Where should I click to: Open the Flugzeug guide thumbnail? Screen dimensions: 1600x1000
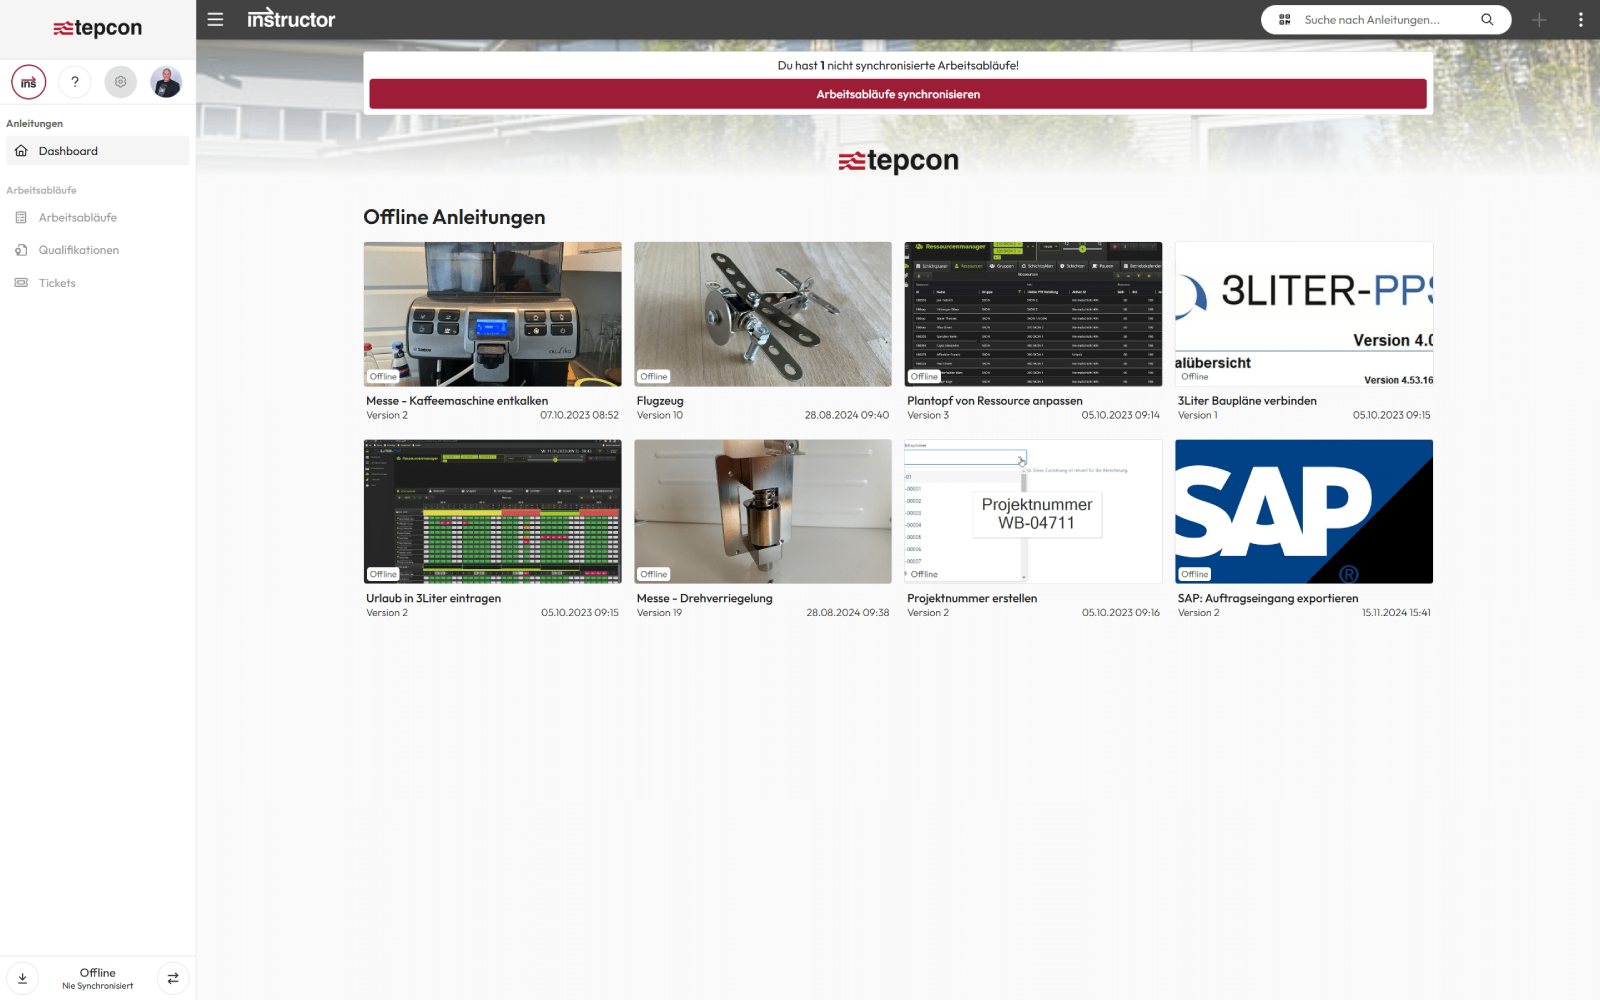(x=762, y=314)
